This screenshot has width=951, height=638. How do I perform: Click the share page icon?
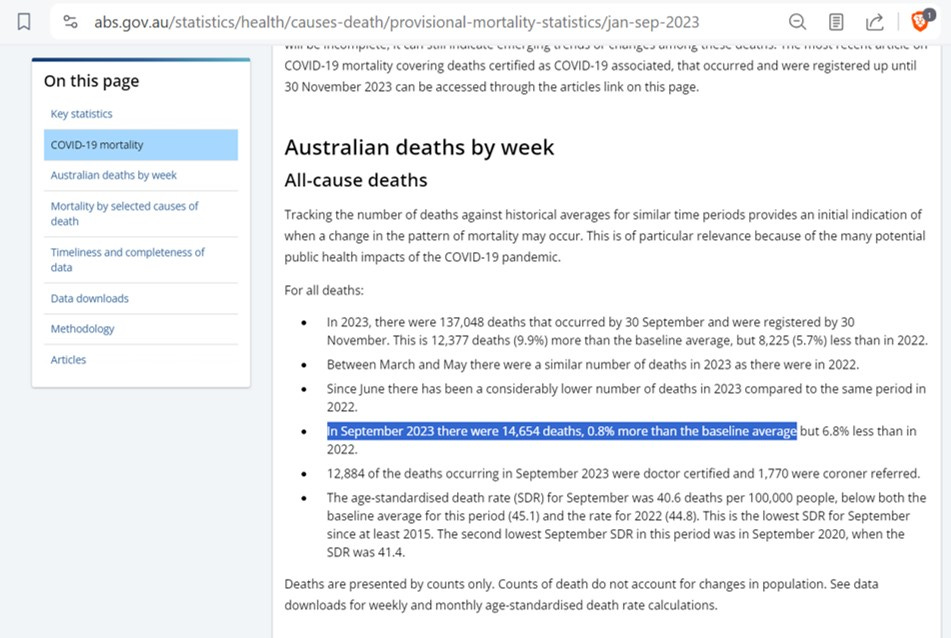[x=874, y=22]
